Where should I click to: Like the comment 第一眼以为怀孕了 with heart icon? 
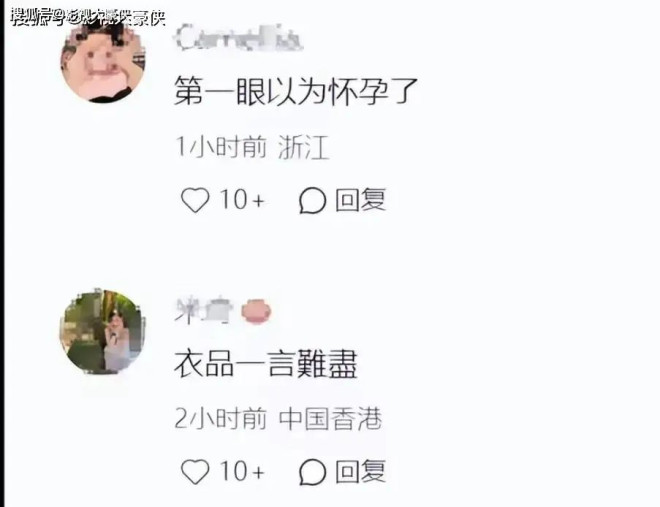(x=195, y=199)
